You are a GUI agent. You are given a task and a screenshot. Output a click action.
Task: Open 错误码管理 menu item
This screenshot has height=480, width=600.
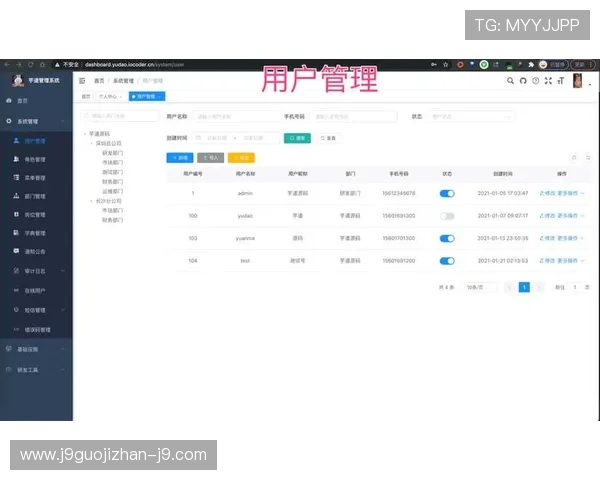tap(36, 330)
